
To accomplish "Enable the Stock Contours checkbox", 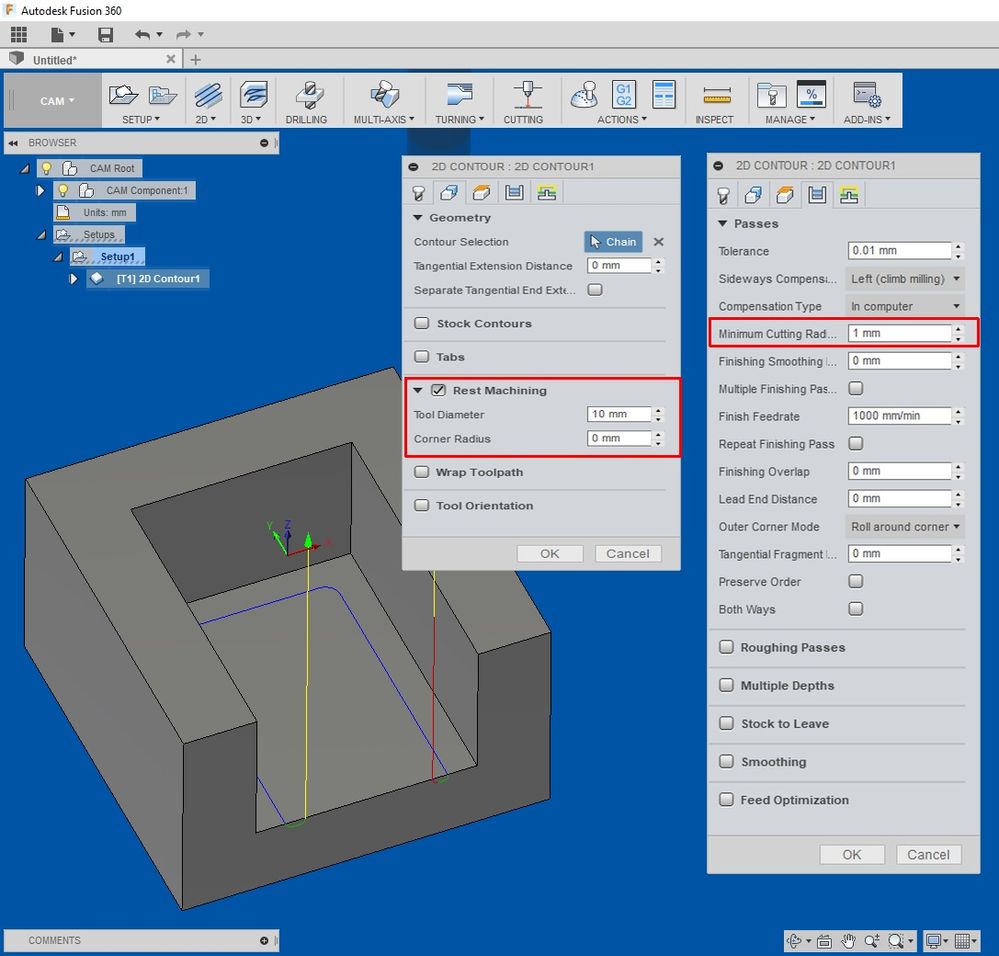I will click(x=422, y=323).
